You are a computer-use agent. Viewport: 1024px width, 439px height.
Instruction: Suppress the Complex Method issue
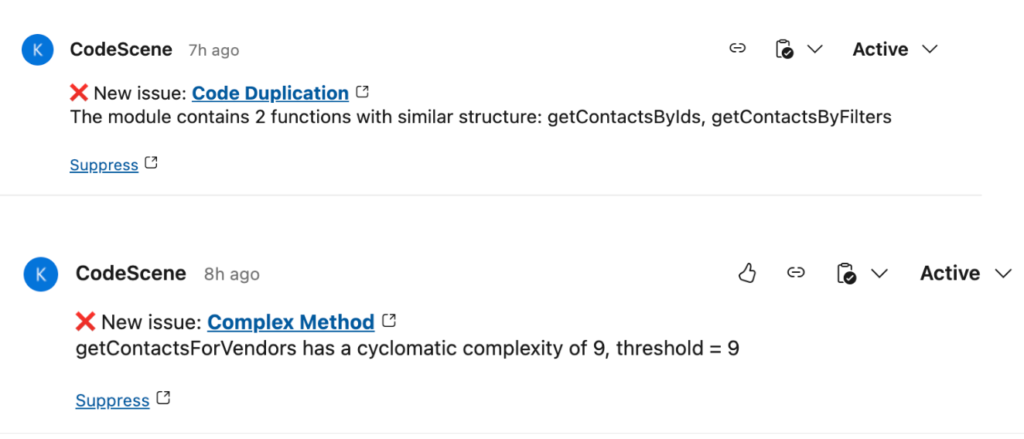point(112,401)
